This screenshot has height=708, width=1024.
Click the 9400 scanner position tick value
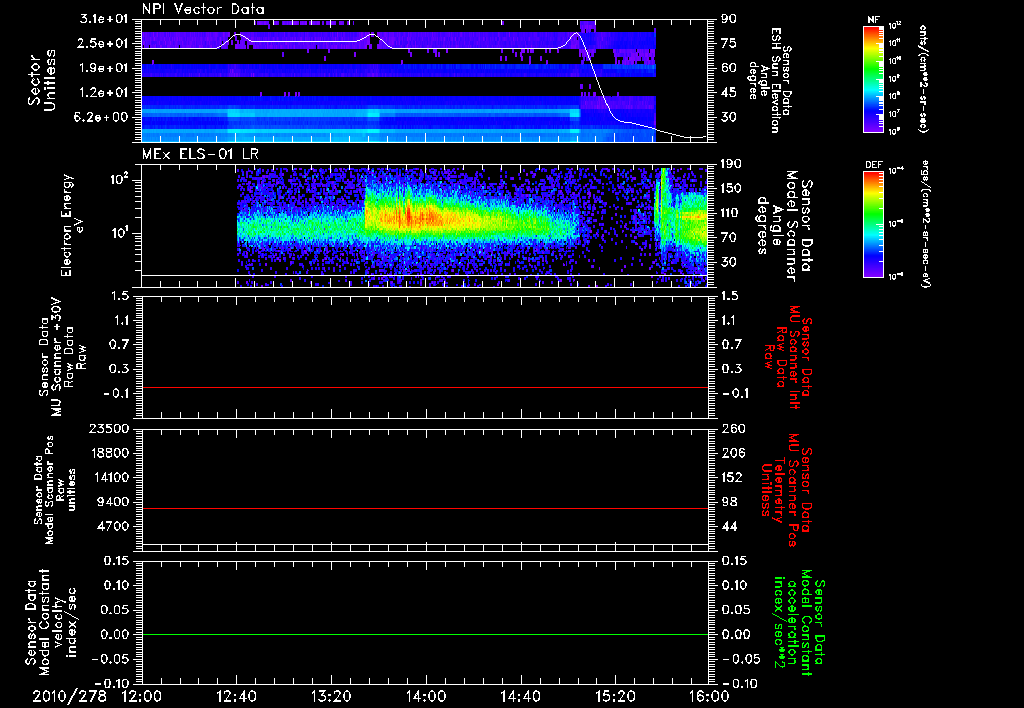tap(114, 502)
